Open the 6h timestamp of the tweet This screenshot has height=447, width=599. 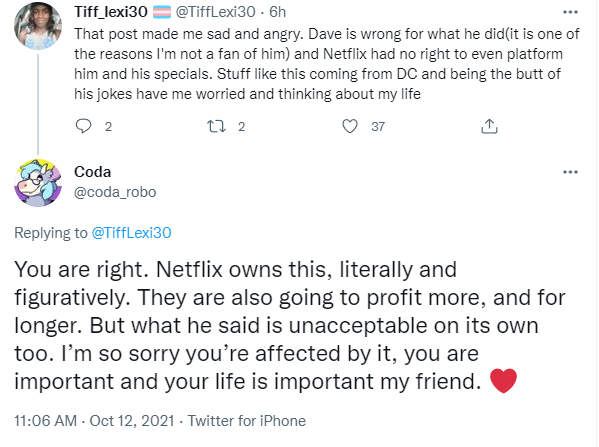pyautogui.click(x=277, y=12)
